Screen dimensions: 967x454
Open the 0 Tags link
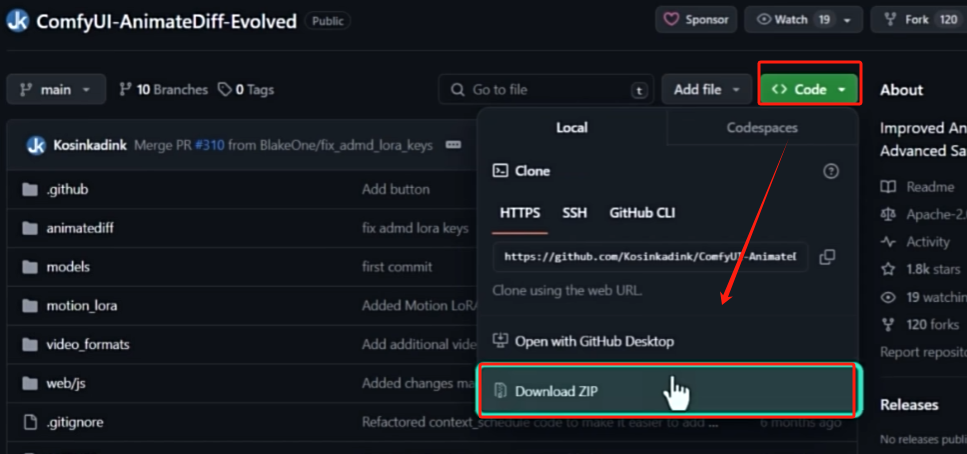[246, 90]
